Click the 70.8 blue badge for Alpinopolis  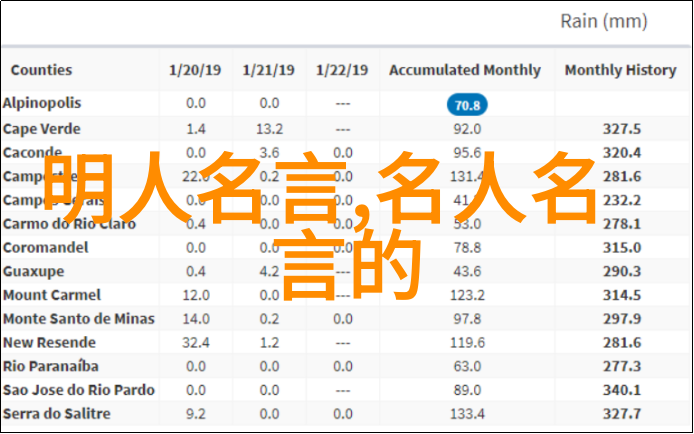click(x=467, y=105)
